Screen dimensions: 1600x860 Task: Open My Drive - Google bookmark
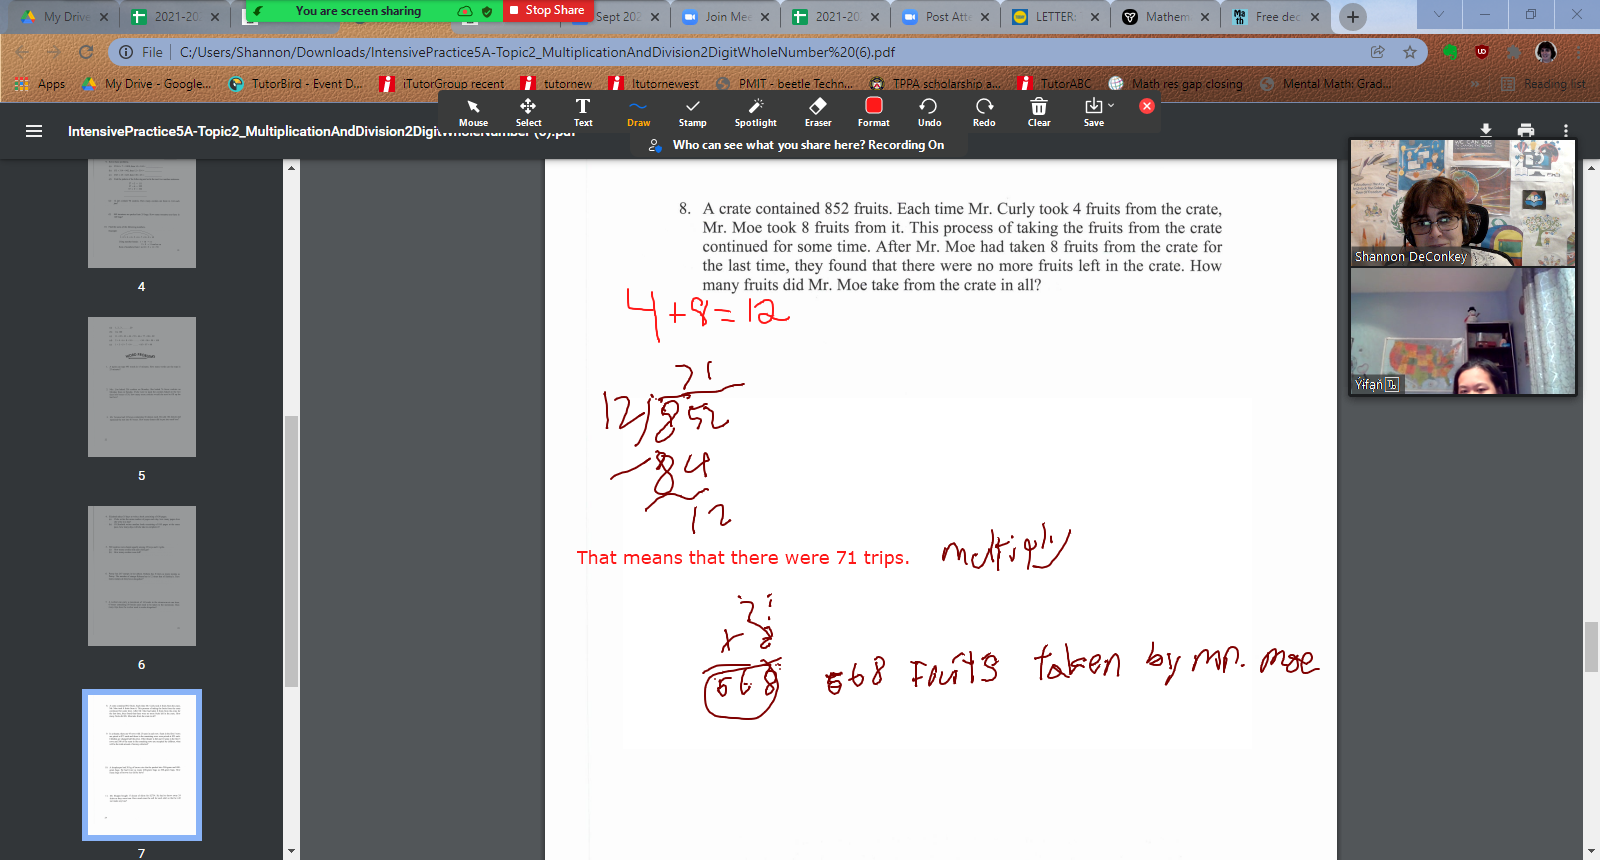[147, 84]
